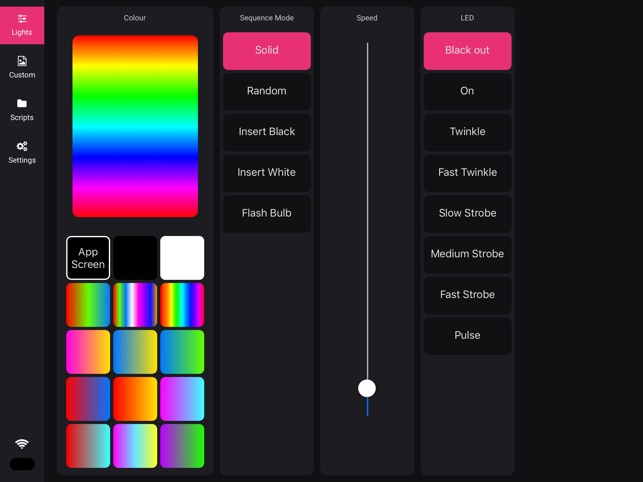Turn the LED On
Viewport: 643px width, 482px height.
pyautogui.click(x=467, y=91)
